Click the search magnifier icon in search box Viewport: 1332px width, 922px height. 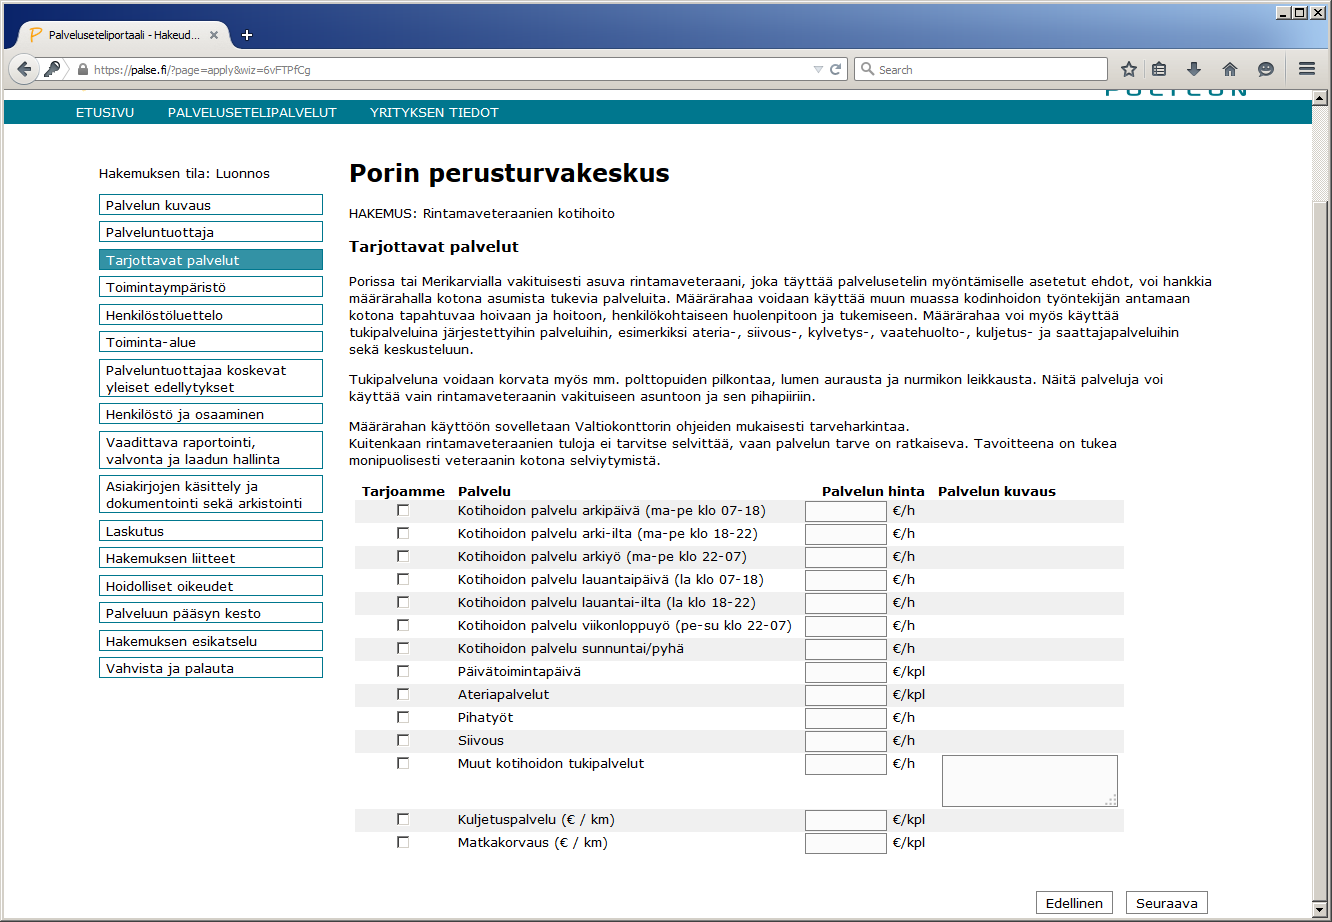[x=867, y=70]
